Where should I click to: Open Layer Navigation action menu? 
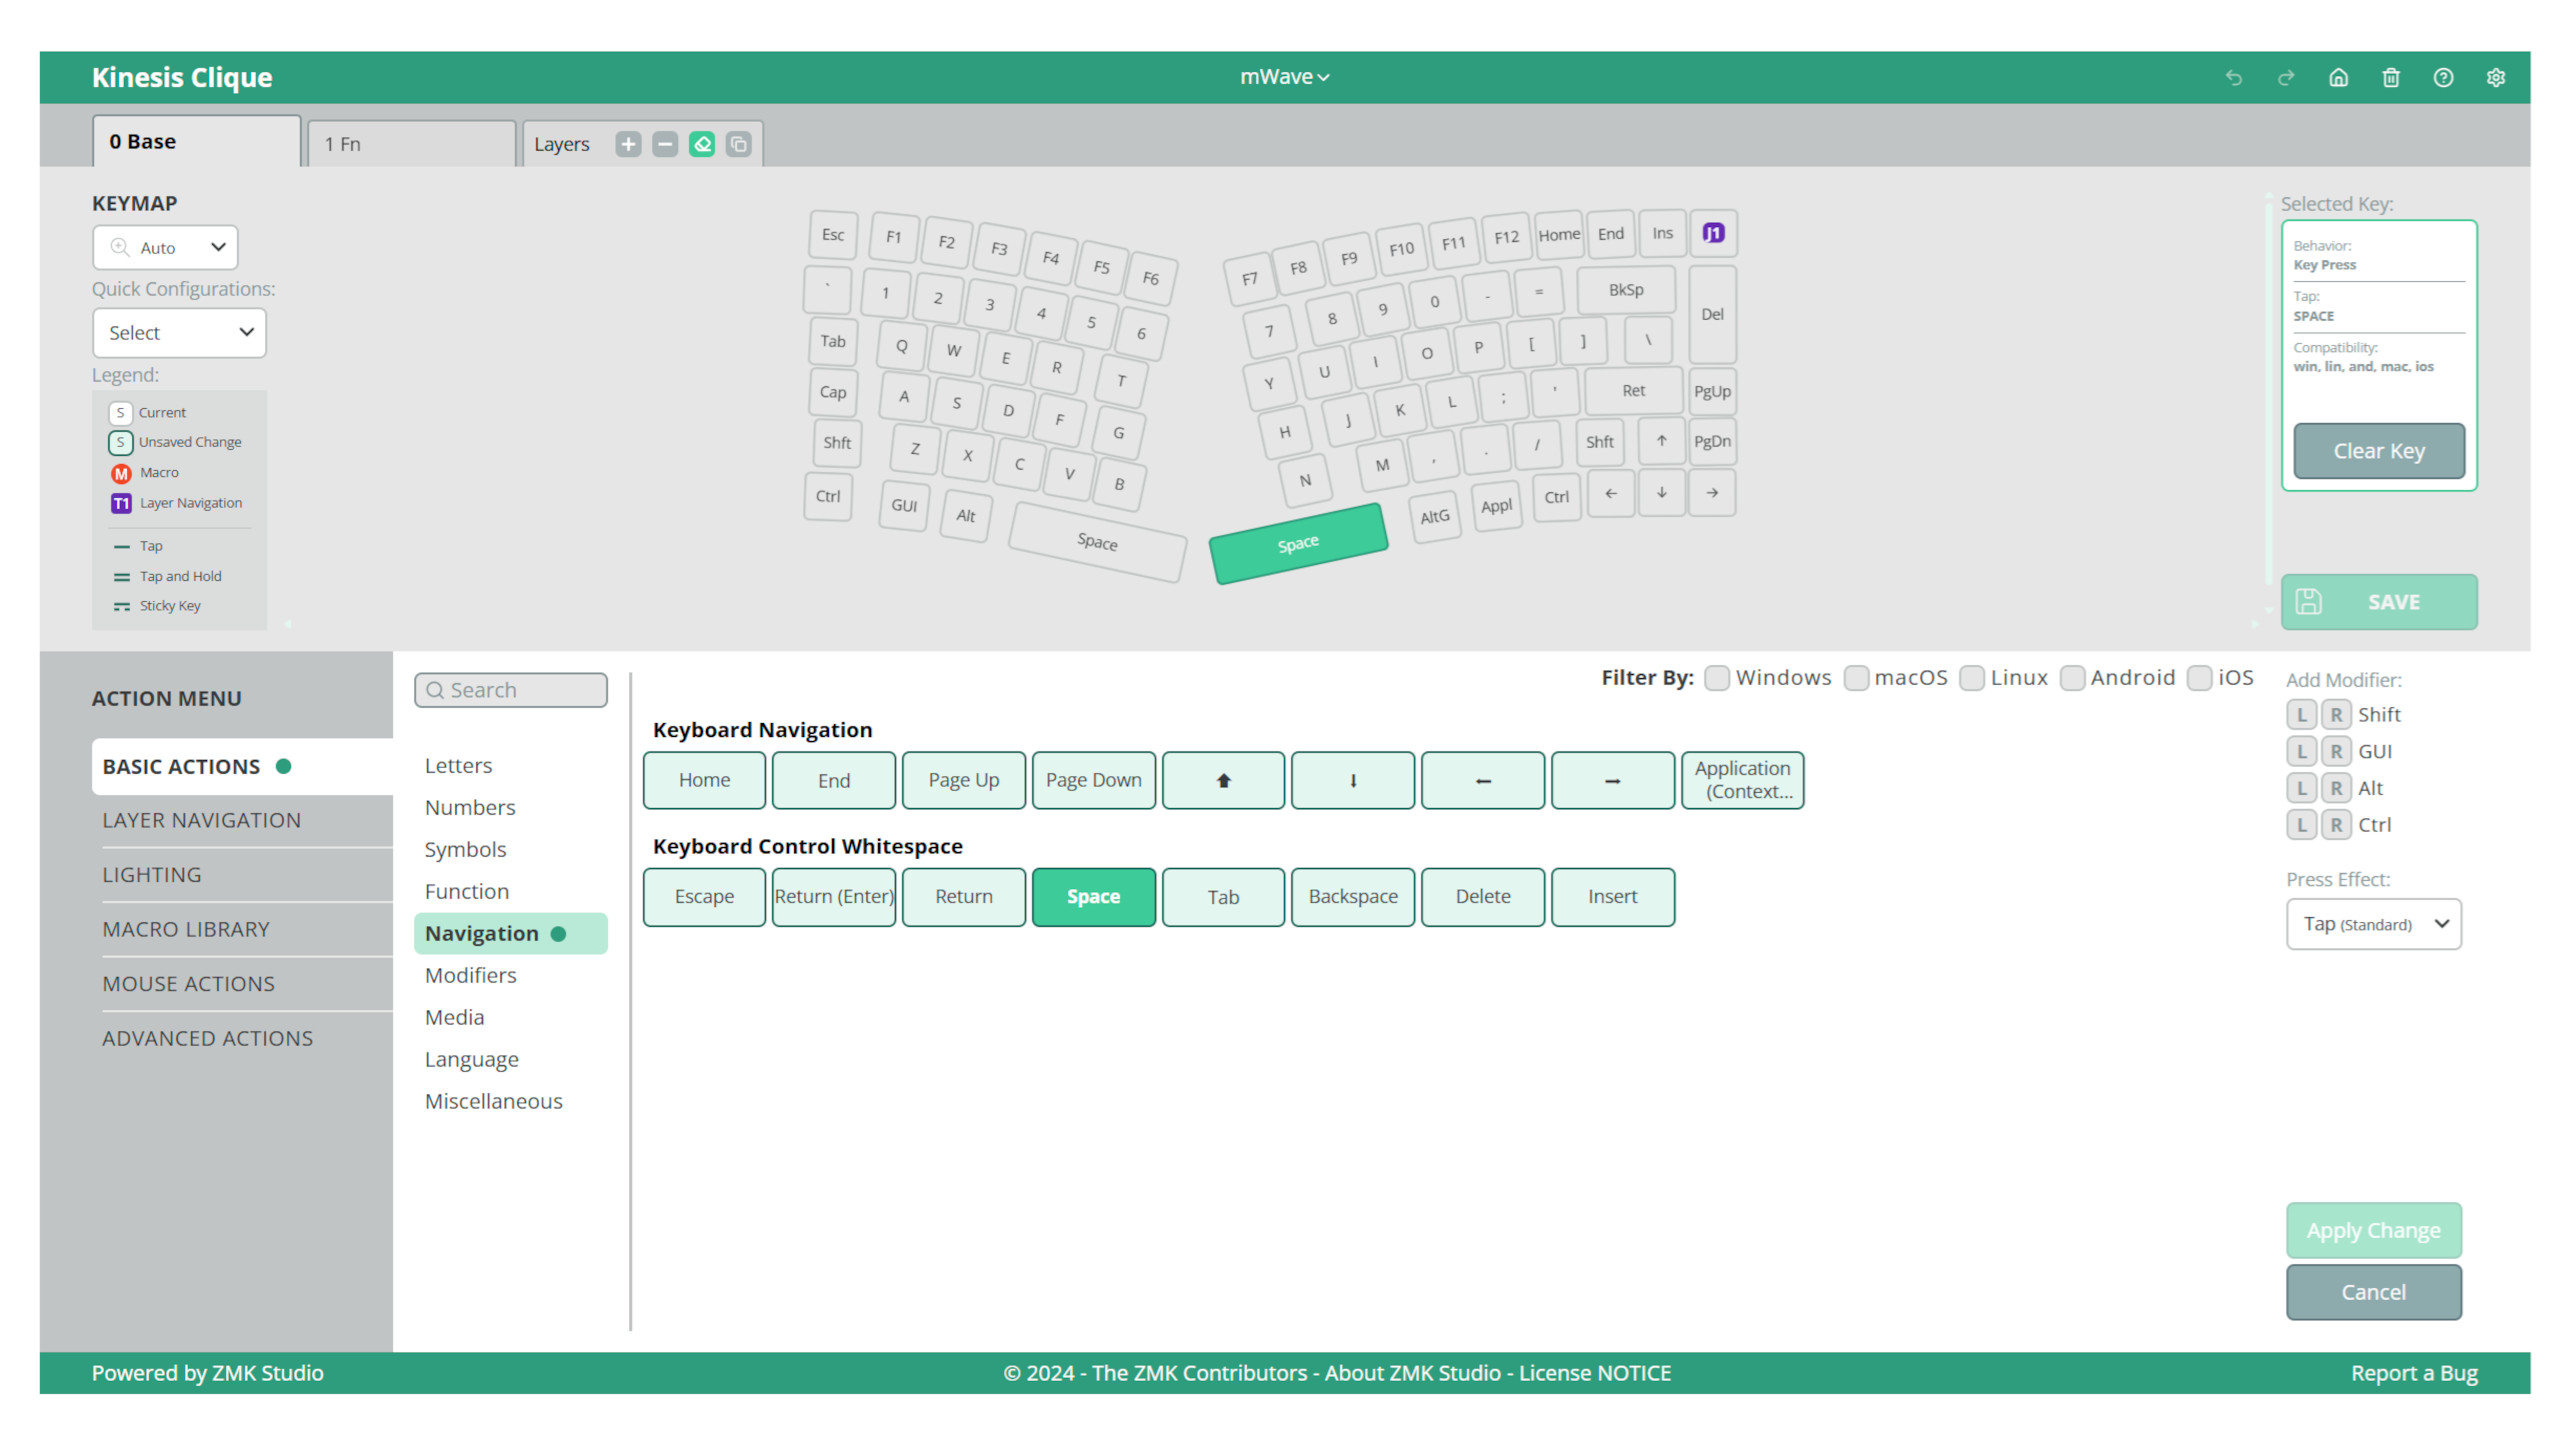(201, 820)
